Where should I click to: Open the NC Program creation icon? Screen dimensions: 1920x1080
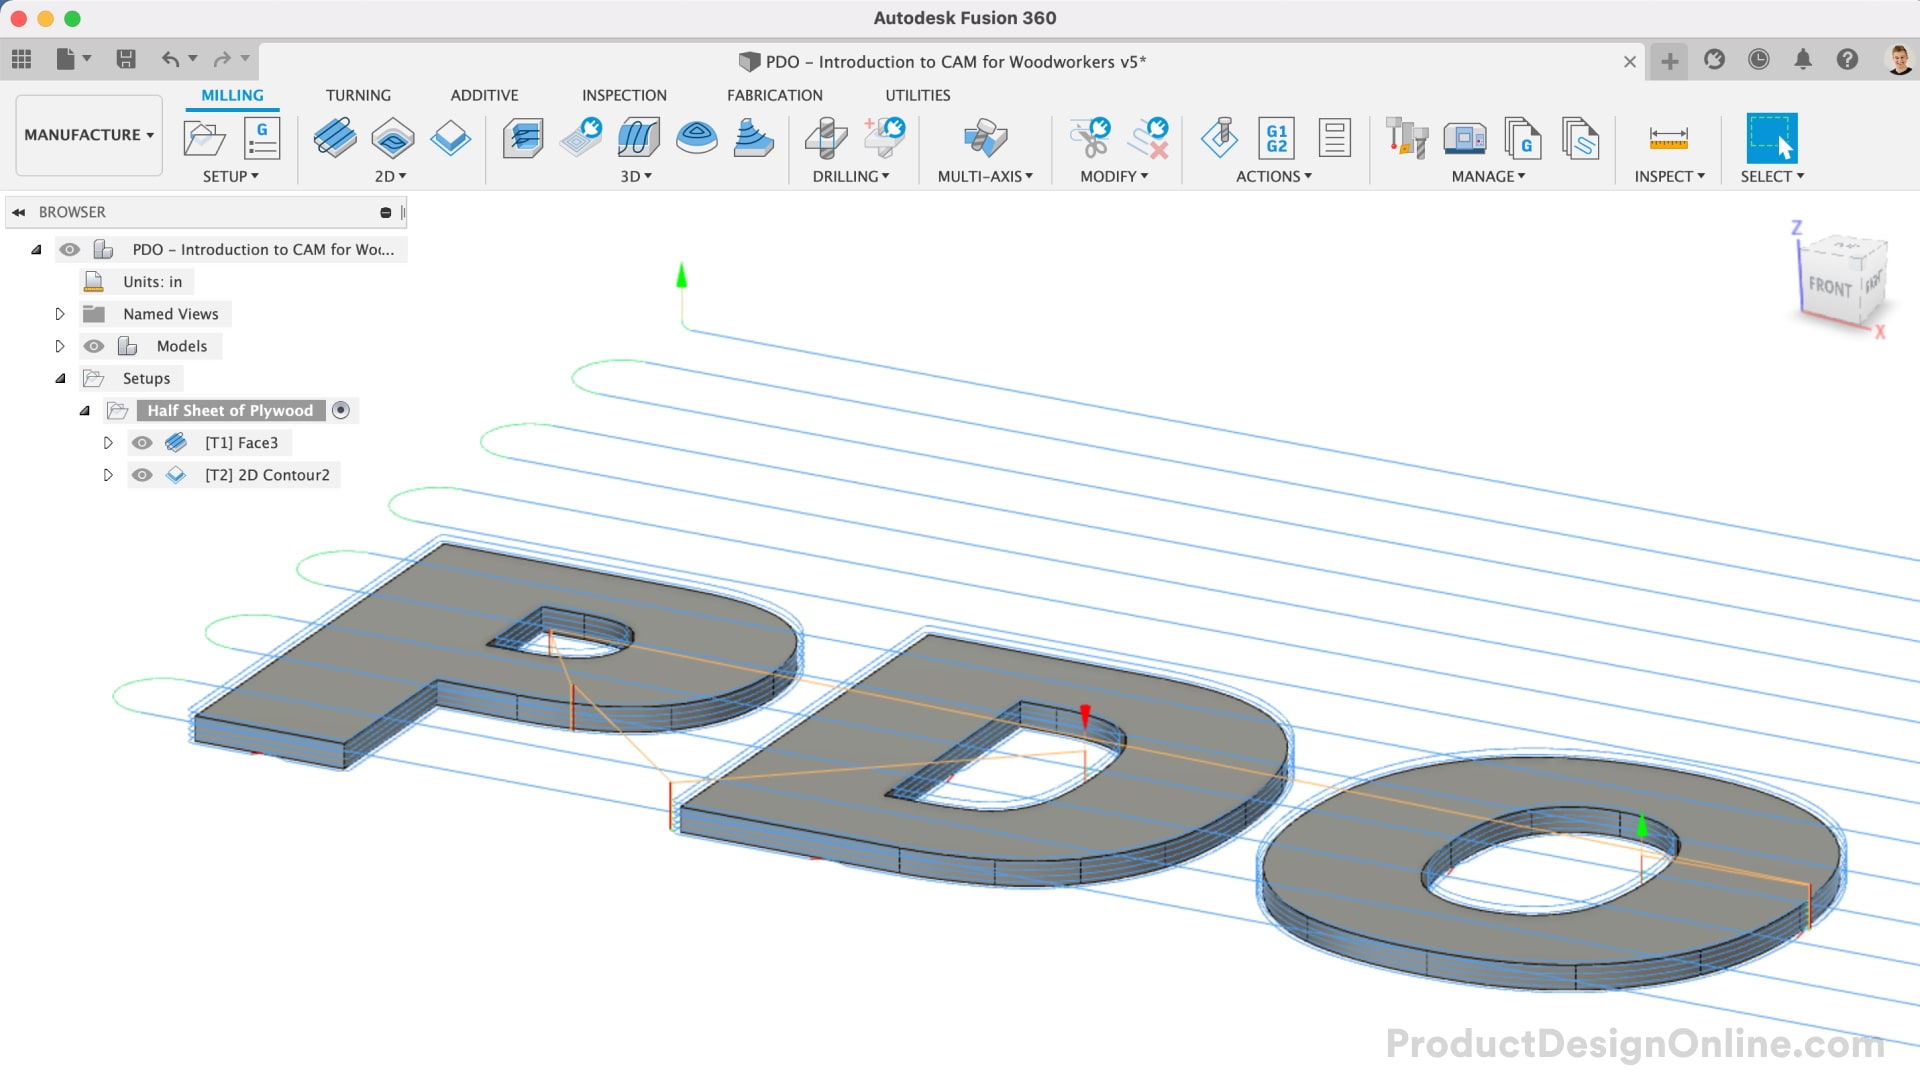tap(262, 138)
